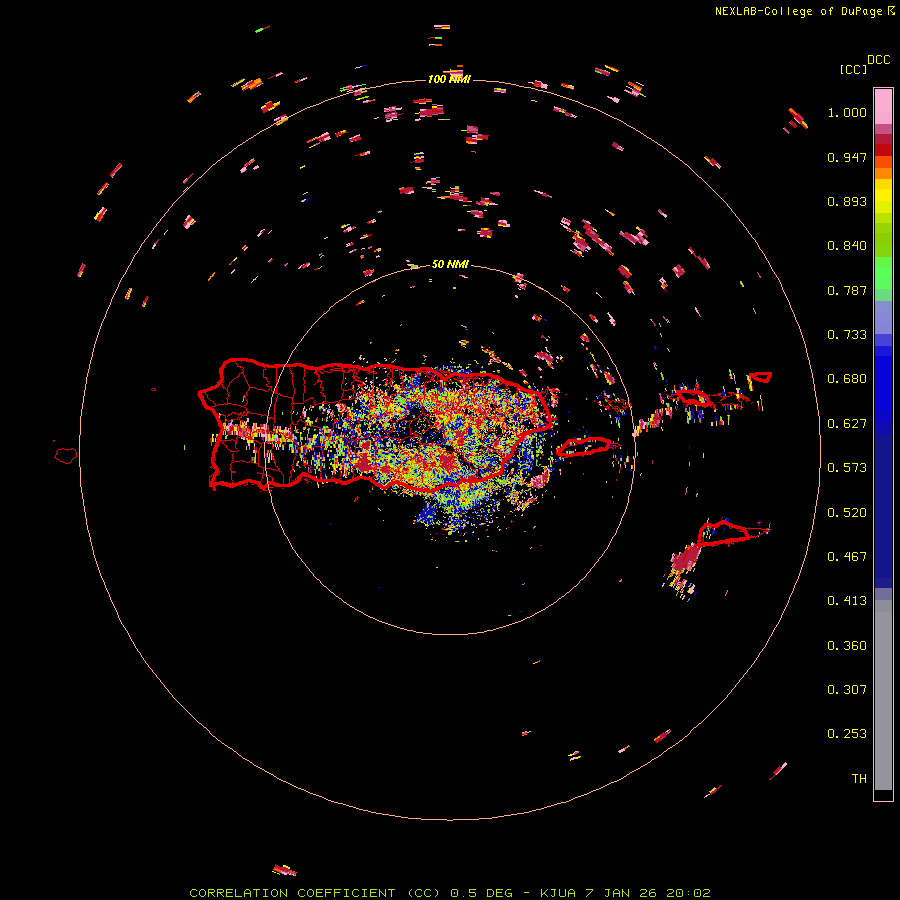900x900 pixels.
Task: Click the pink top segment of the colorbar
Action: [x=883, y=107]
